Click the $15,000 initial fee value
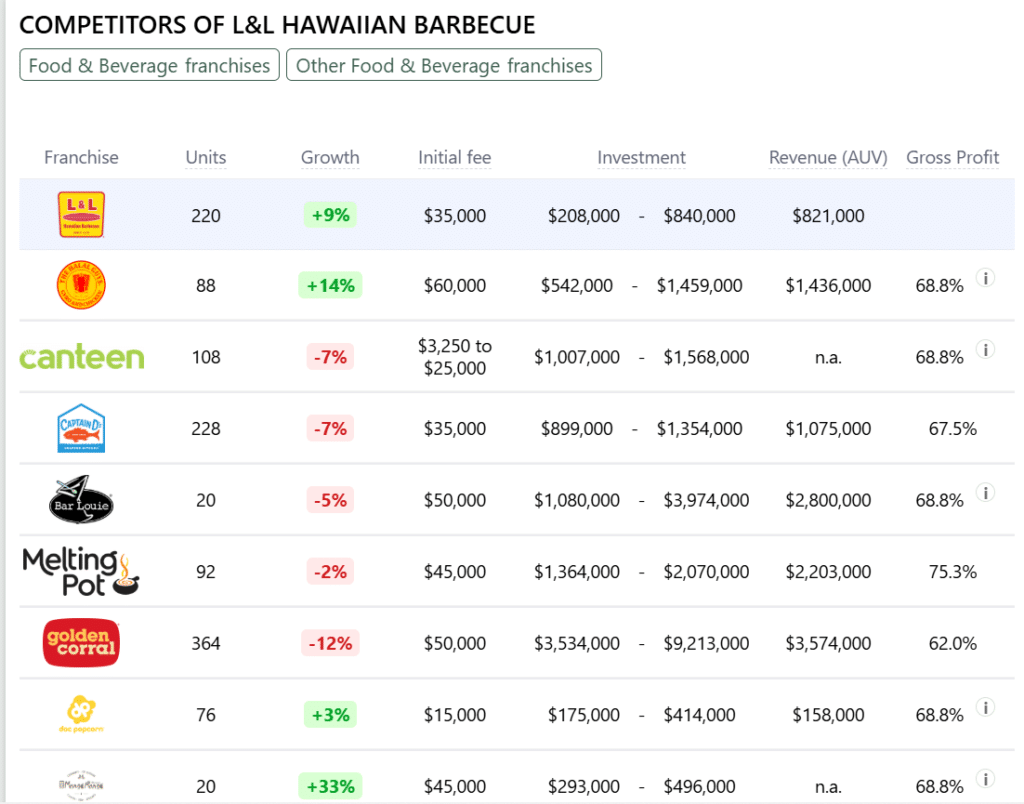The image size is (1024, 804). tap(455, 715)
